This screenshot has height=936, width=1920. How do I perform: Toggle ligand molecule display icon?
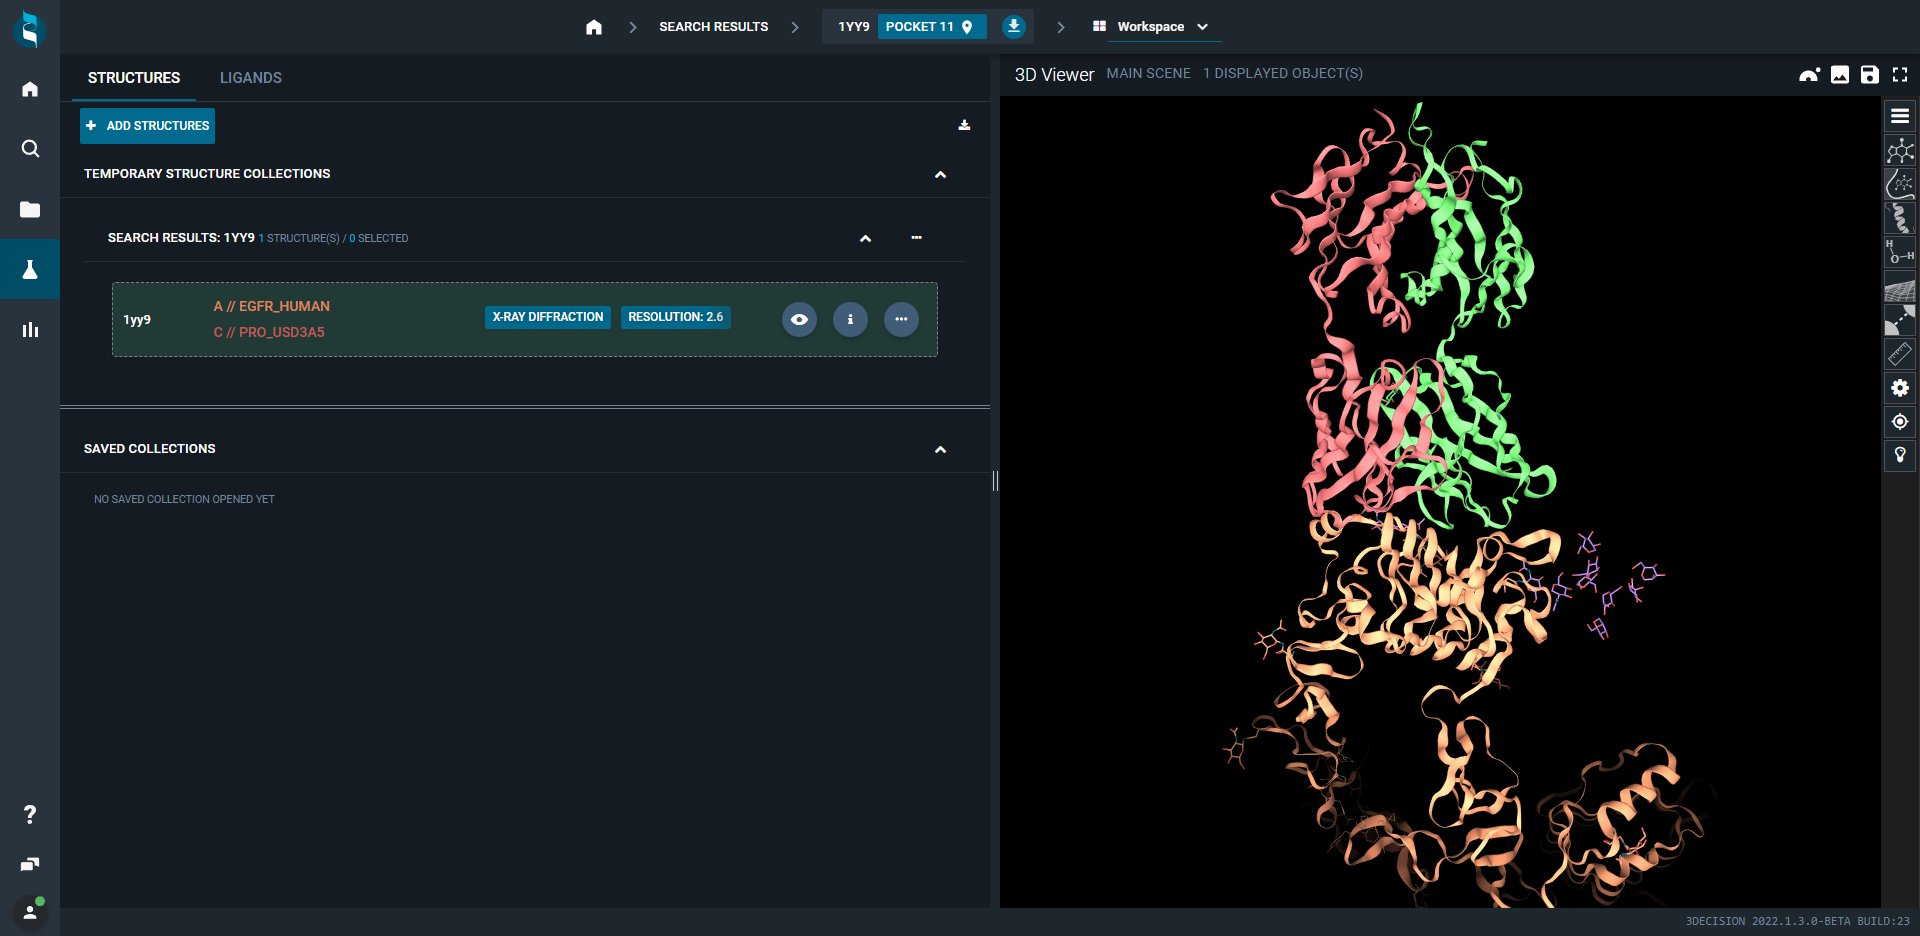[1900, 150]
